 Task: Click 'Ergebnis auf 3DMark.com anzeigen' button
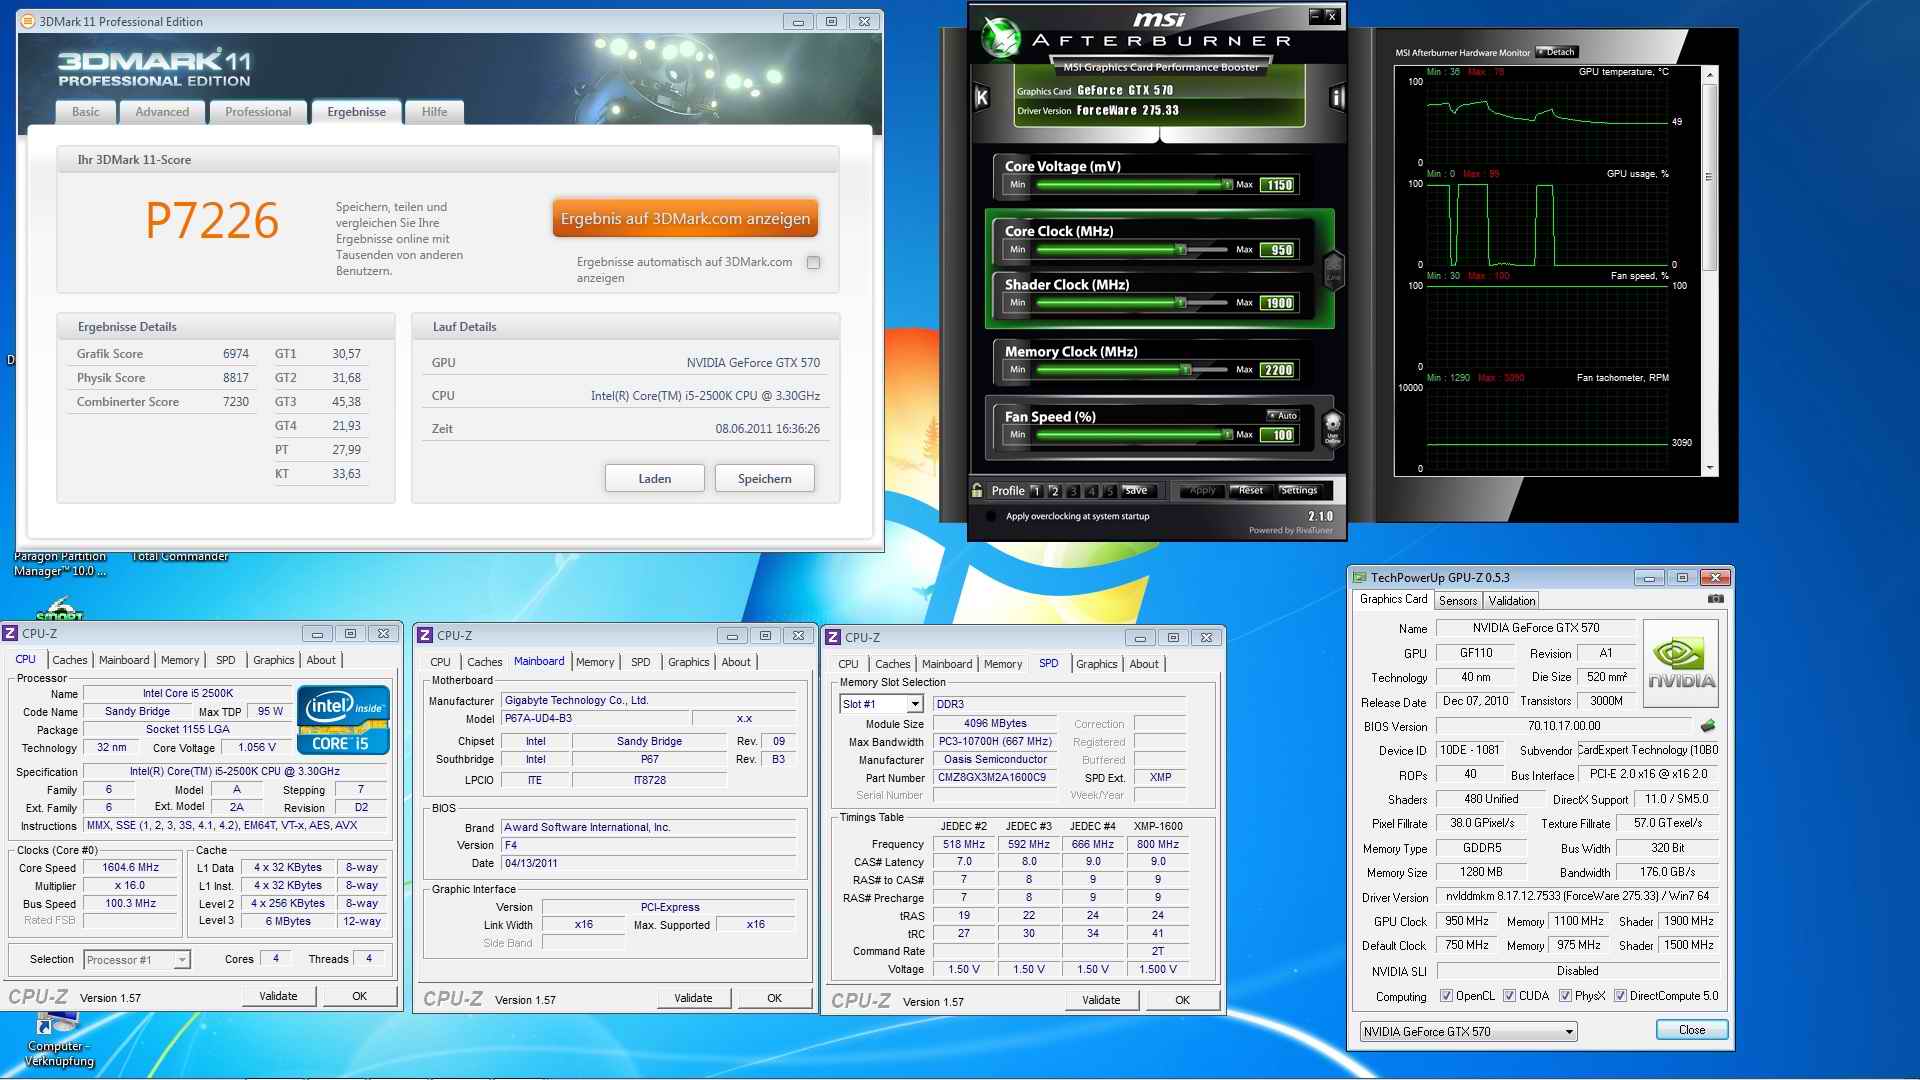(x=685, y=219)
